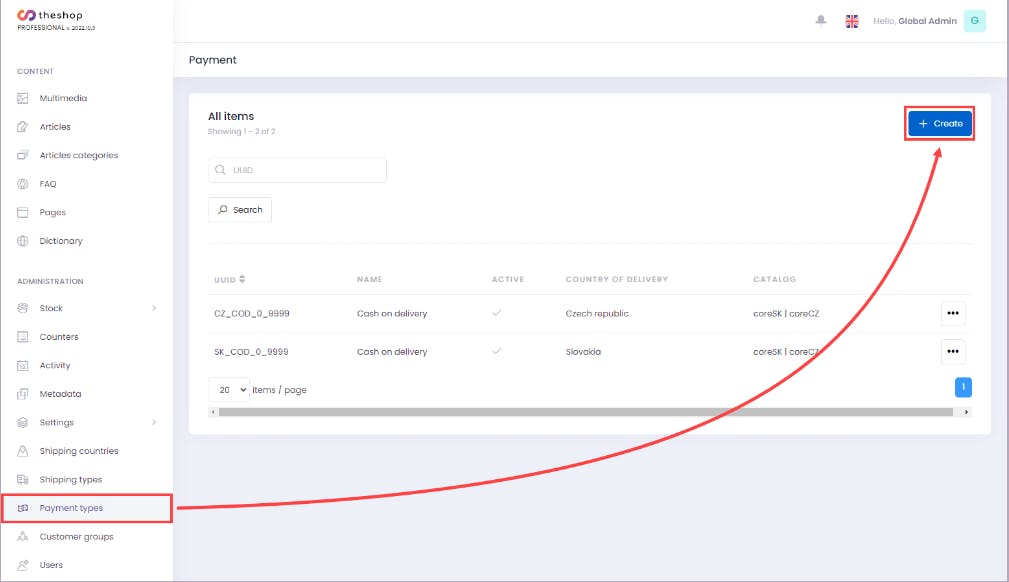Click the Activity calendar icon
1009x582 pixels.
tap(23, 366)
